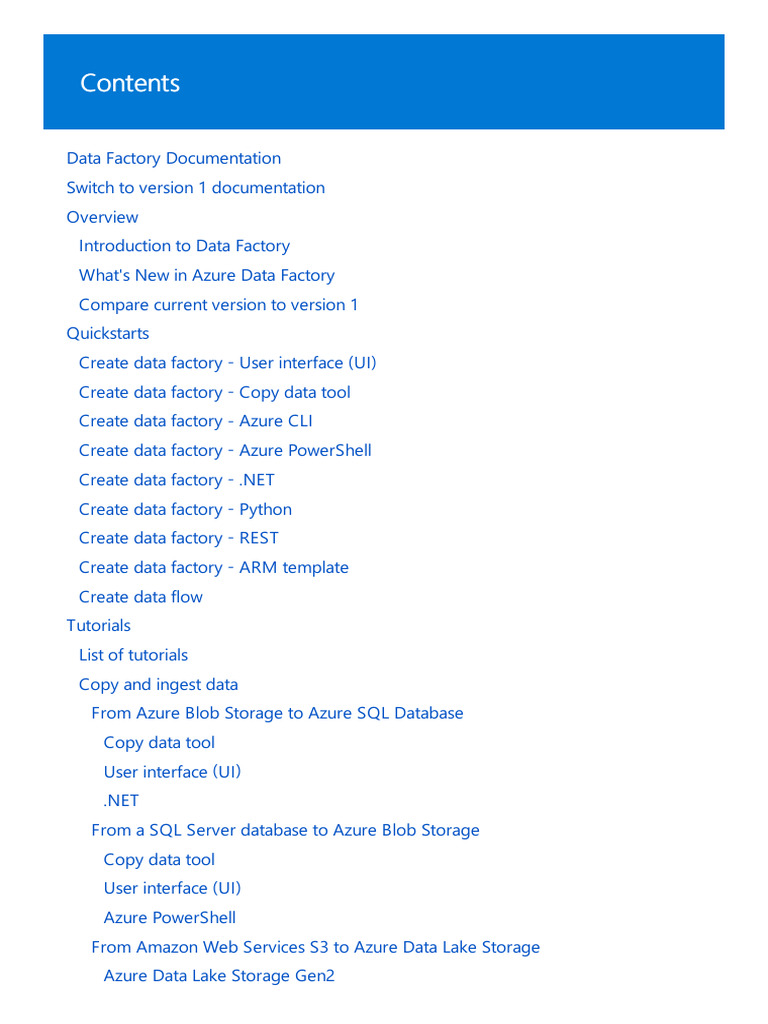Click the Create data flow link
The height and width of the screenshot is (1024, 768).
point(140,597)
